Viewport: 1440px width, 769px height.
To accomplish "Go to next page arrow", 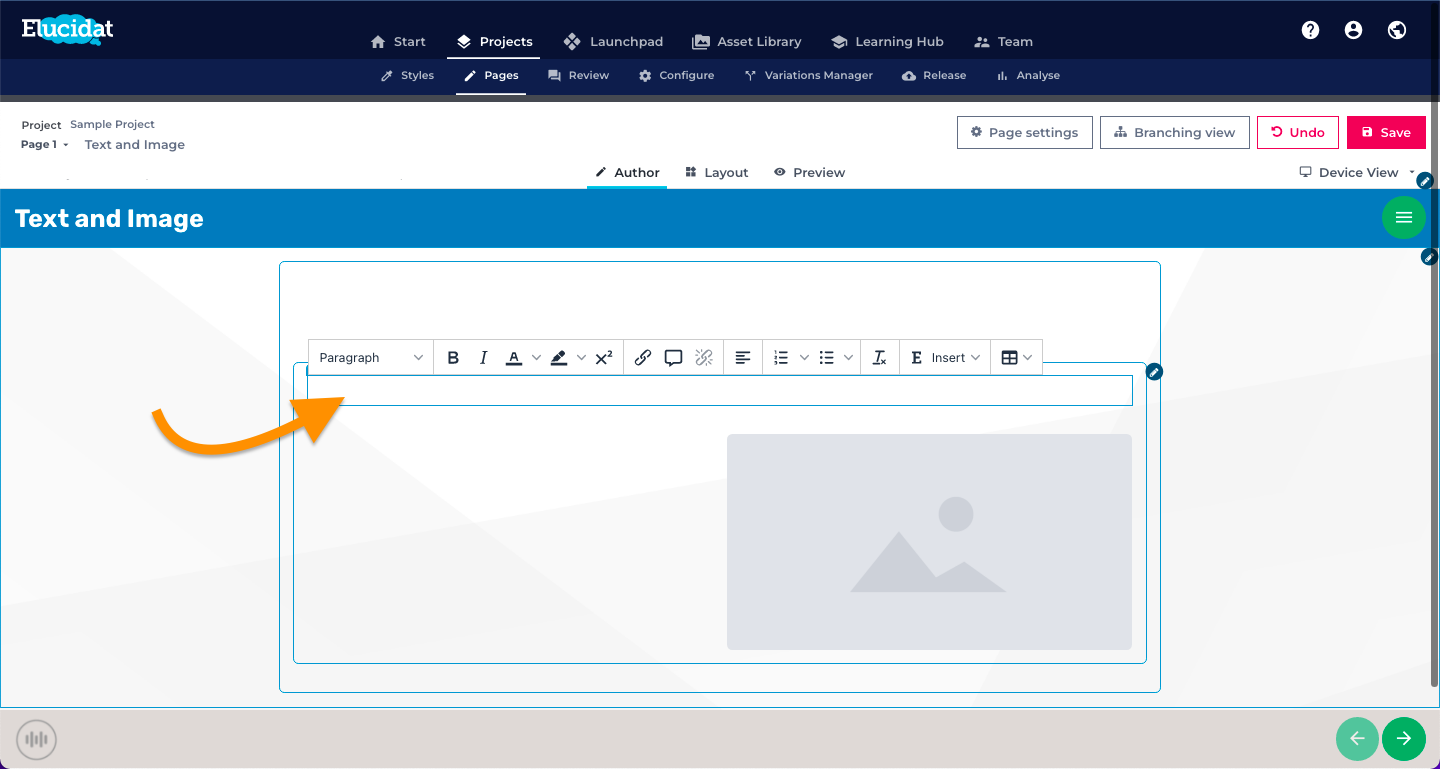I will point(1404,739).
